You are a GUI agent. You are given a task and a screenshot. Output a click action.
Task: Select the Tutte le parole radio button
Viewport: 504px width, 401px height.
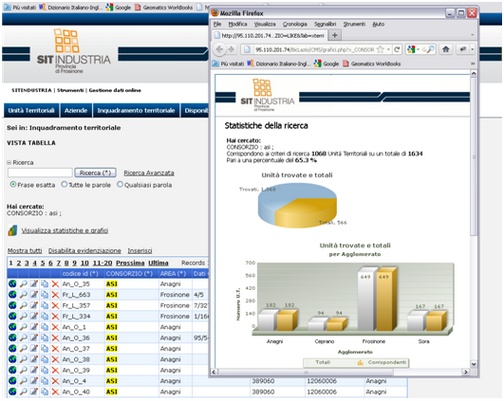coord(64,184)
